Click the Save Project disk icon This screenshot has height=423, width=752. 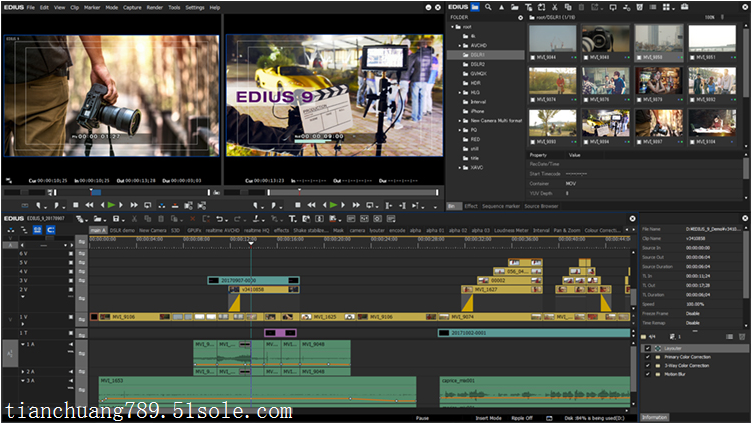pos(116,219)
